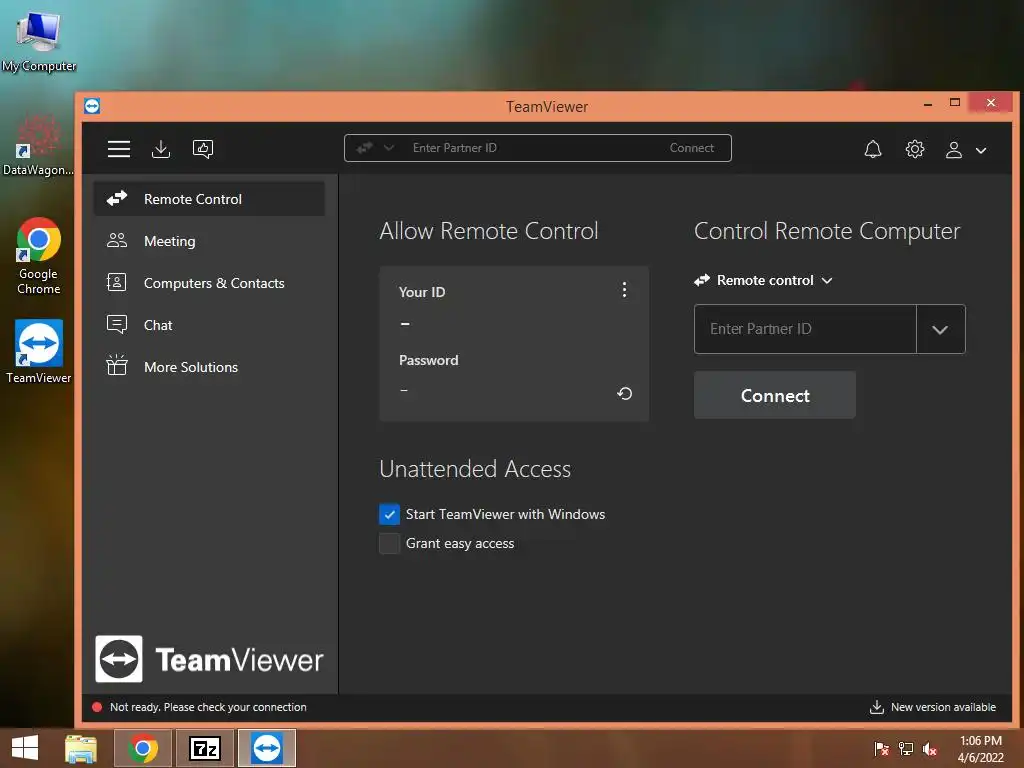
Task: Click TeamViewer taskbar button
Action: point(266,748)
